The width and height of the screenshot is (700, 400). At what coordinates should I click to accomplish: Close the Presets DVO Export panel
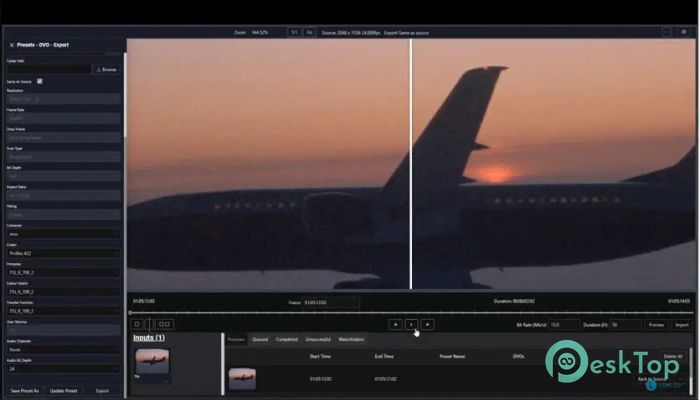click(11, 45)
